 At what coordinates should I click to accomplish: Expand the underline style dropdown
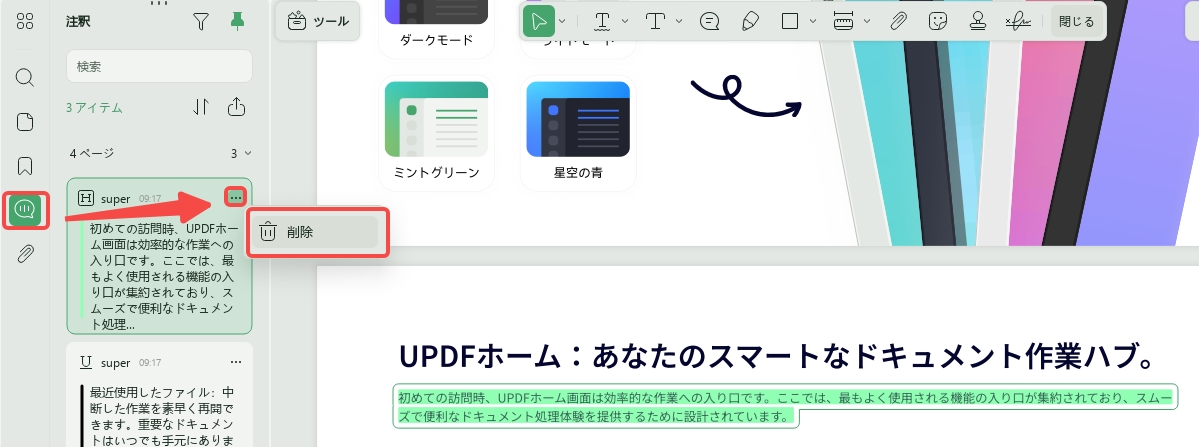(625, 21)
